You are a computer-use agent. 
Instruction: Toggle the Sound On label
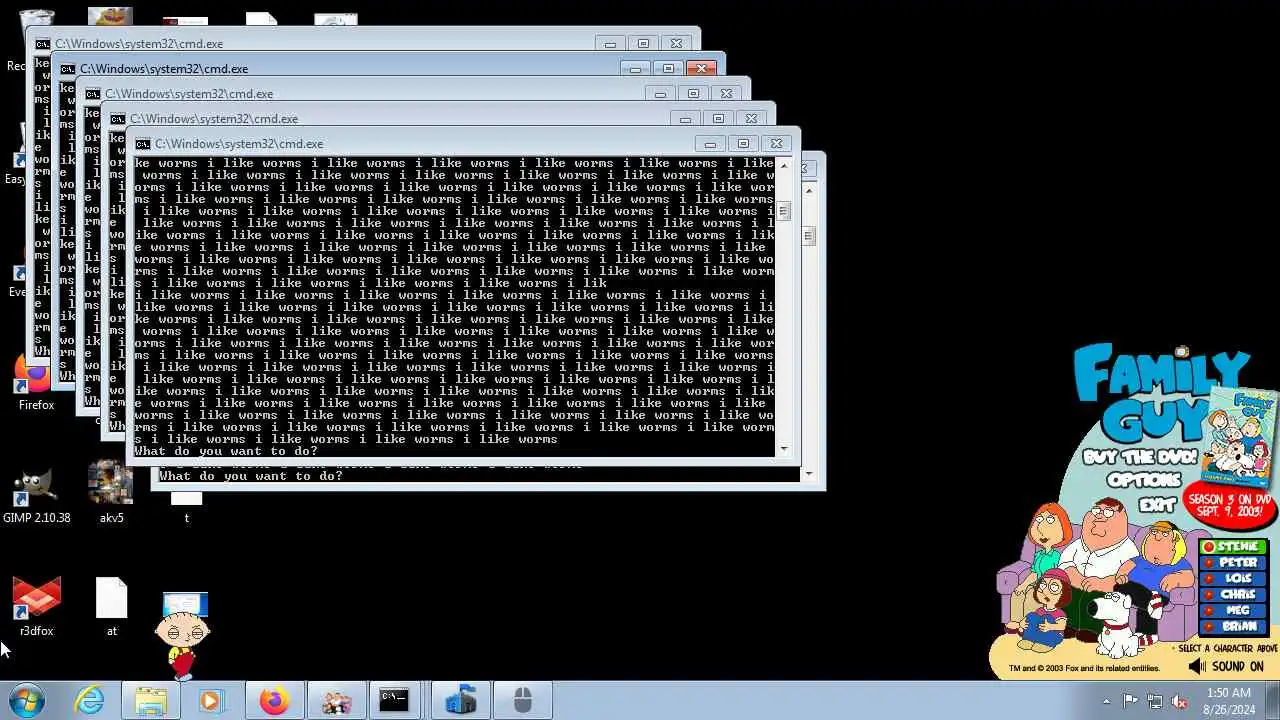(x=1237, y=666)
